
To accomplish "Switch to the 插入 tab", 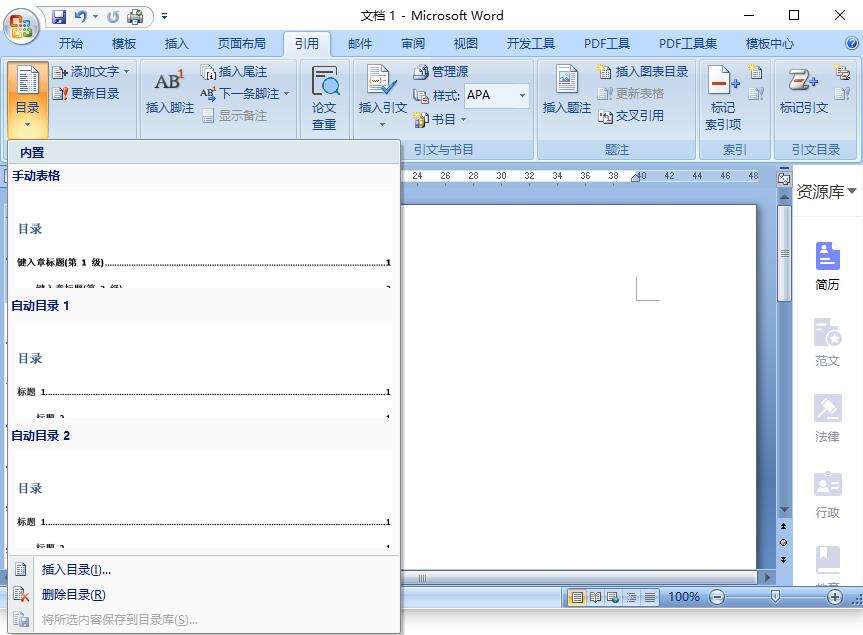I will coord(177,43).
